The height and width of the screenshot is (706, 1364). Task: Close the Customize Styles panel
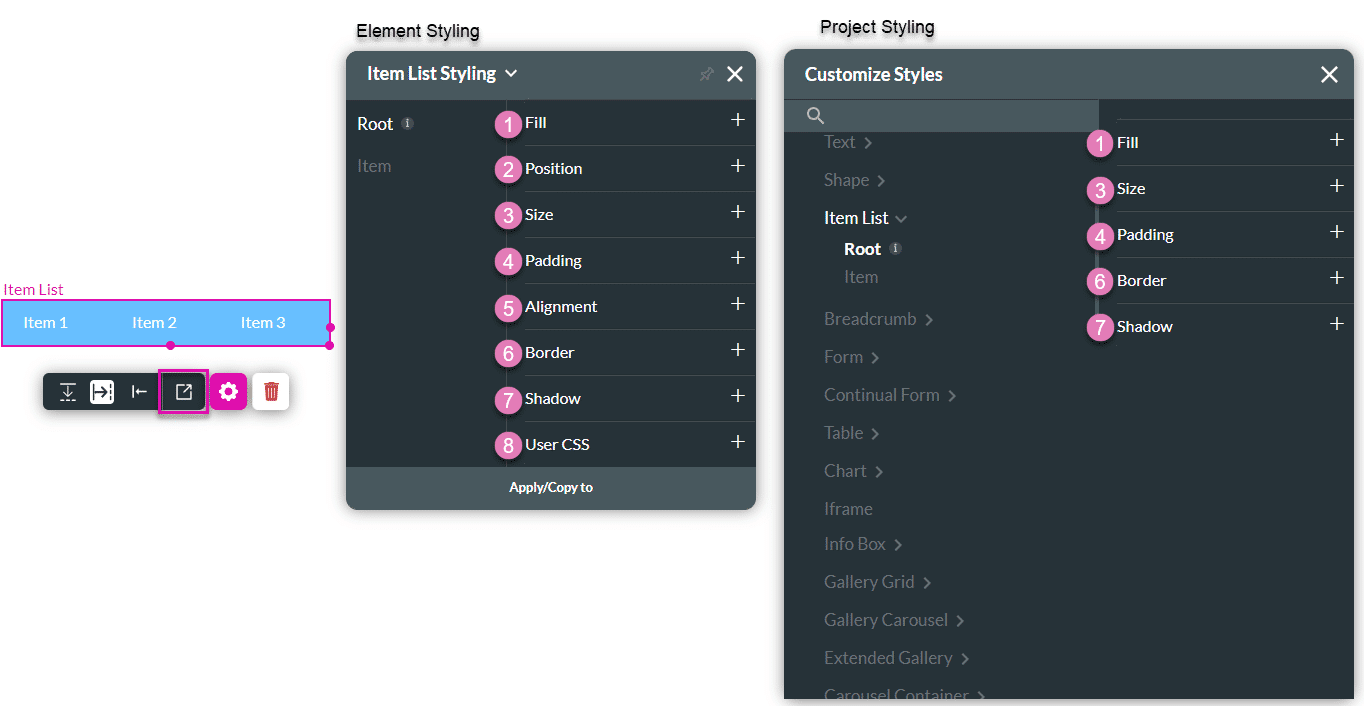click(x=1329, y=74)
